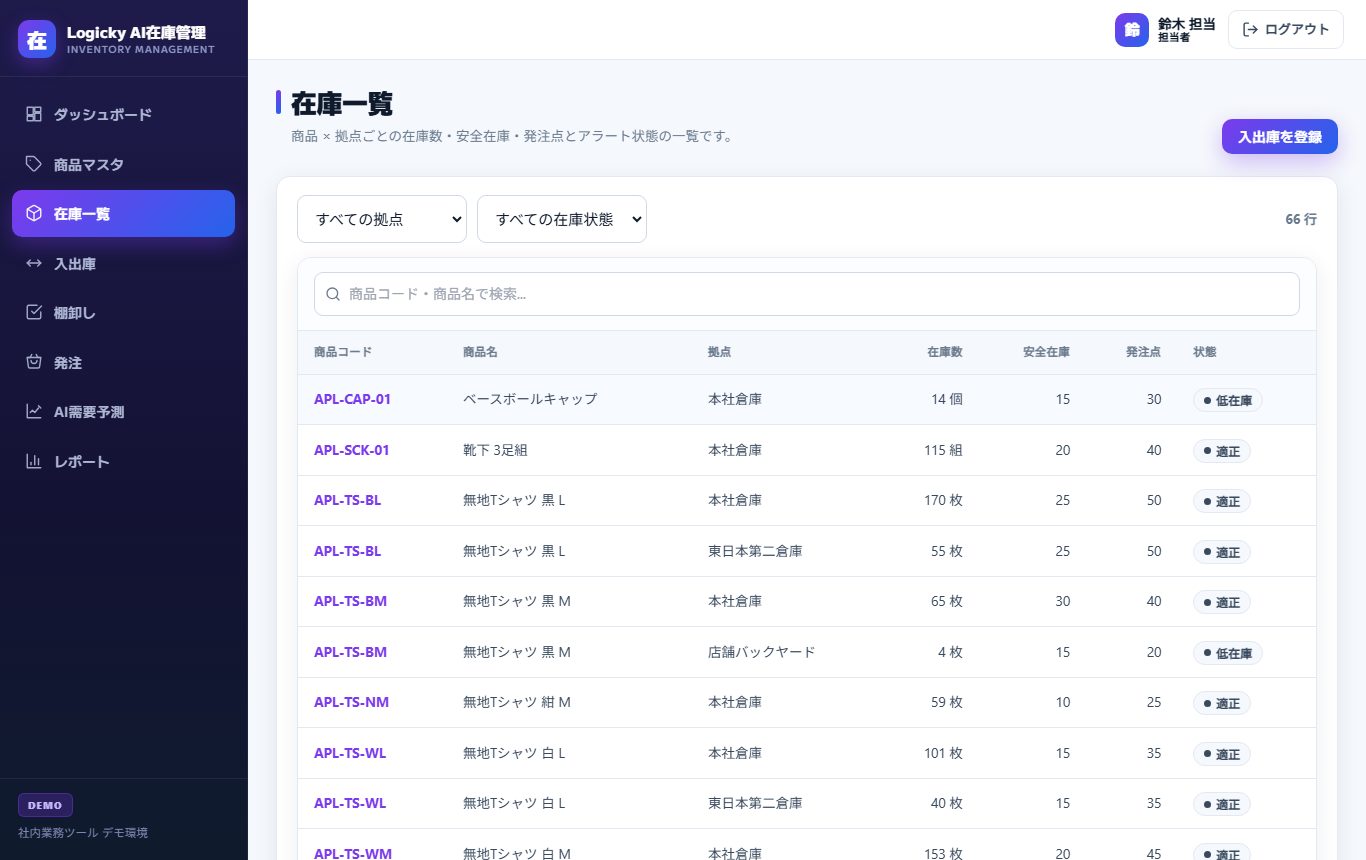Screen dimensions: 1366x860
Task: Click the 在庫一覧 page heading
Action: (x=342, y=103)
